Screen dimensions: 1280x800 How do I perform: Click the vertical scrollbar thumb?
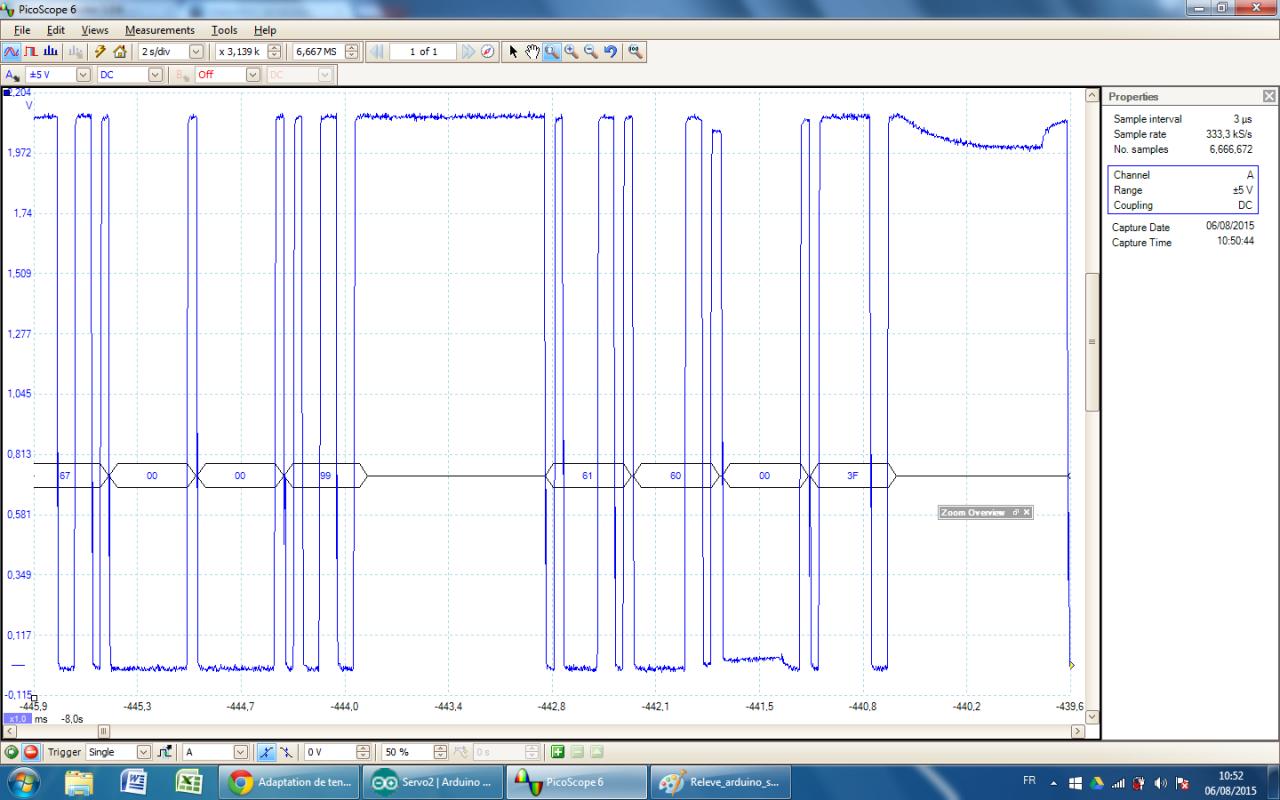(1092, 341)
